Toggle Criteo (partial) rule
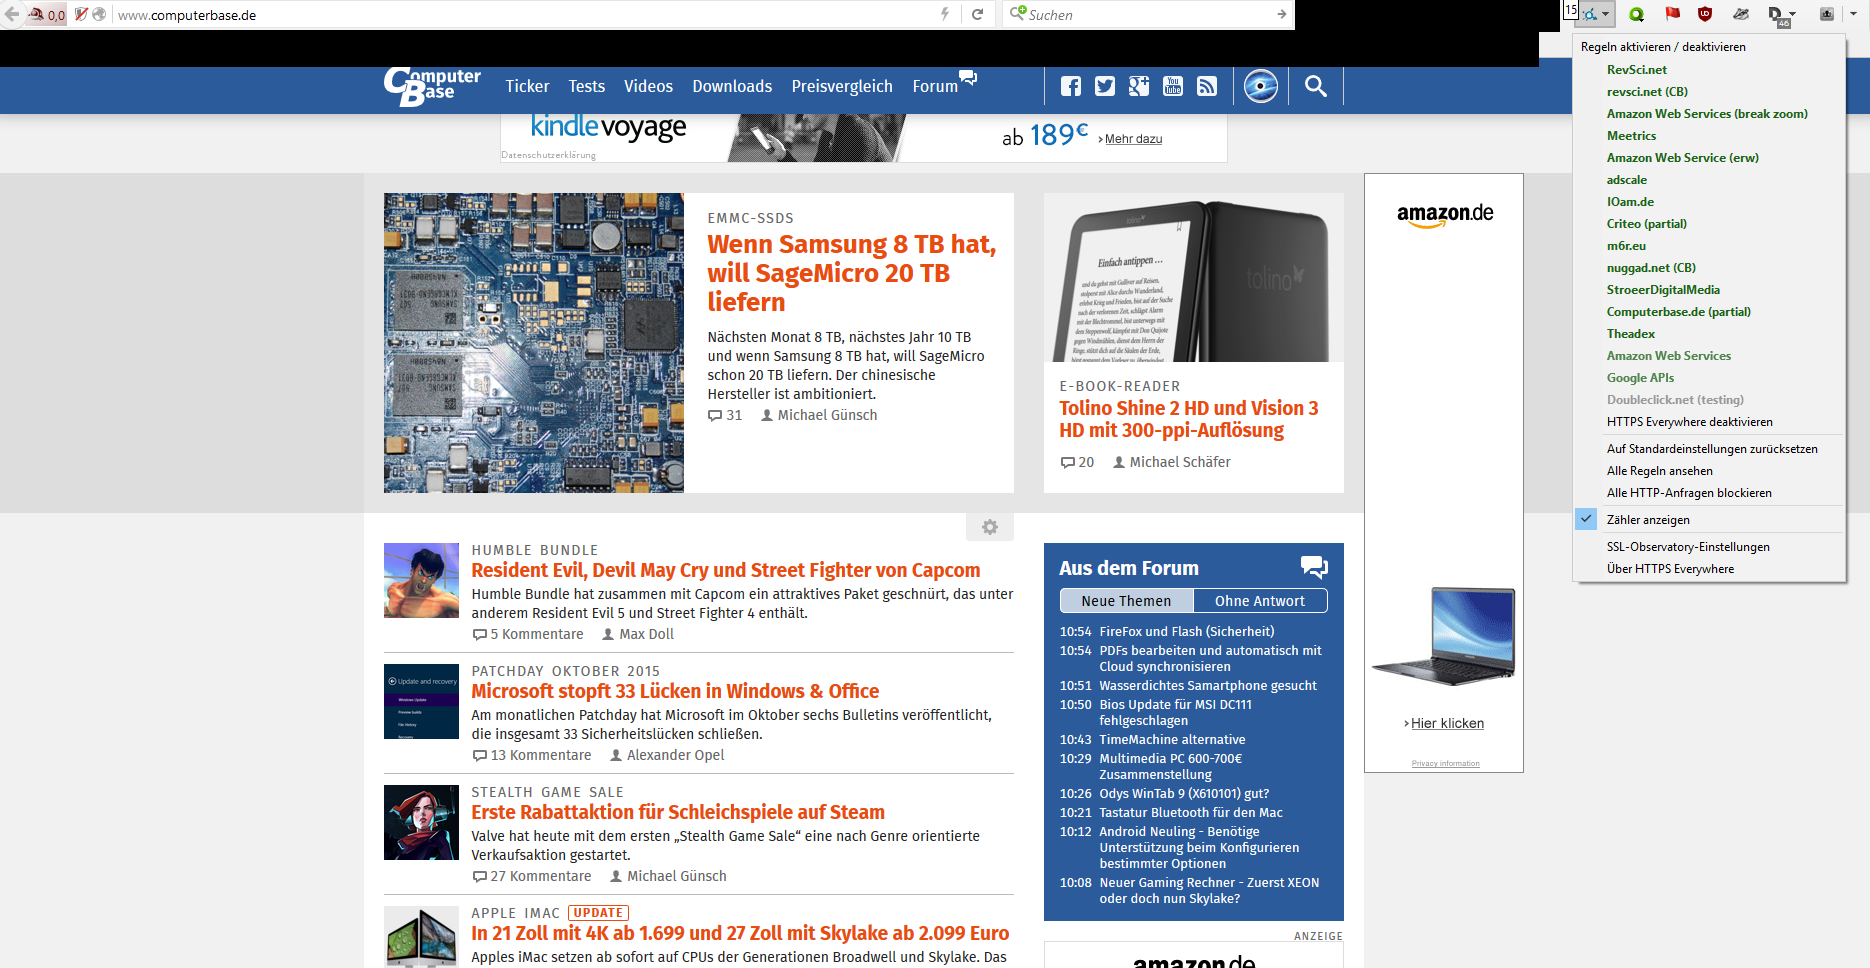Image resolution: width=1870 pixels, height=968 pixels. (x=1646, y=224)
